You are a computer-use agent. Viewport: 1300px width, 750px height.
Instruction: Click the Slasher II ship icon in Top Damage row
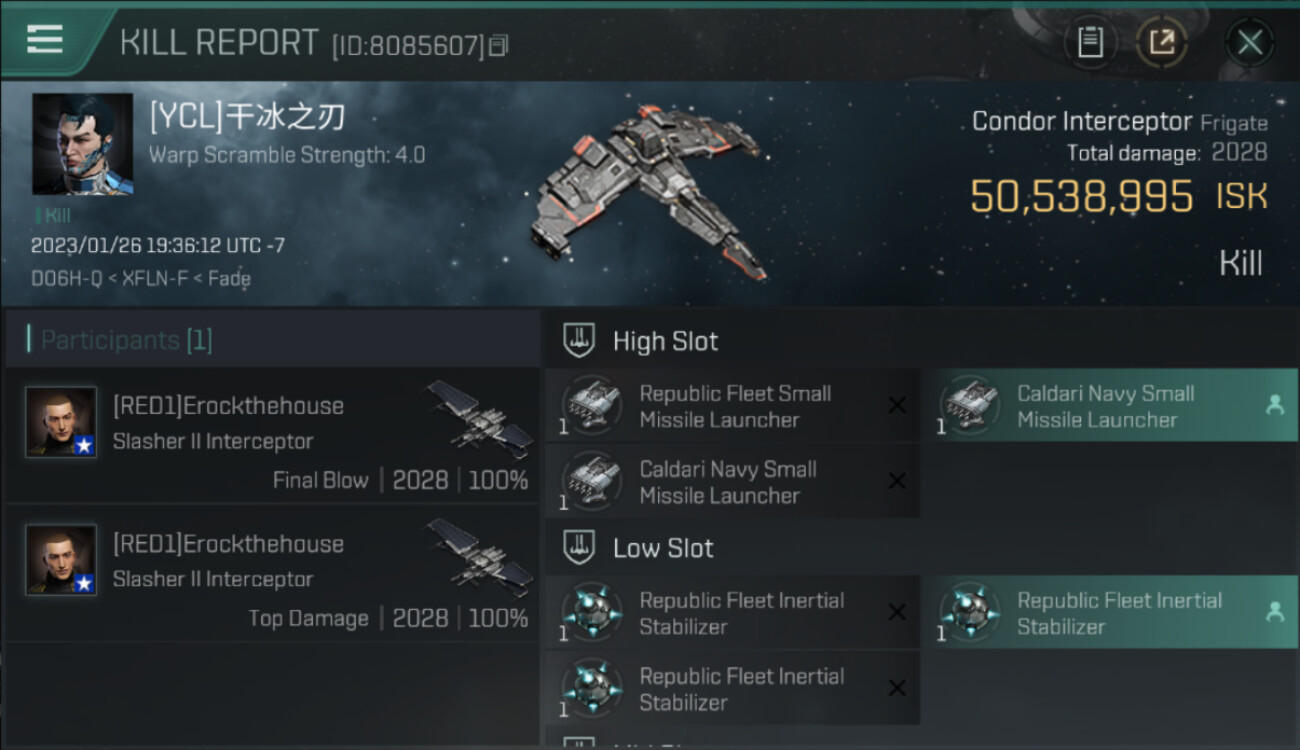[x=480, y=556]
